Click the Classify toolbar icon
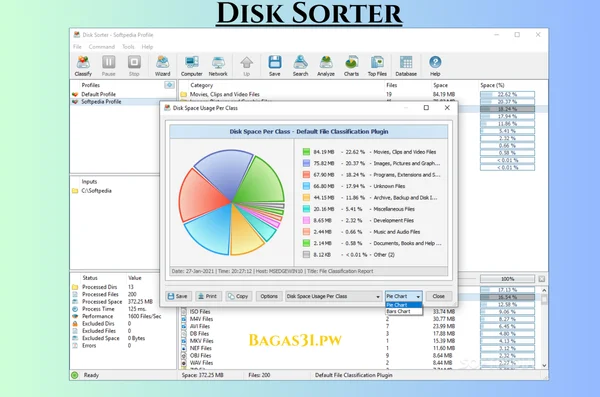This screenshot has height=397, width=600. pyautogui.click(x=83, y=65)
